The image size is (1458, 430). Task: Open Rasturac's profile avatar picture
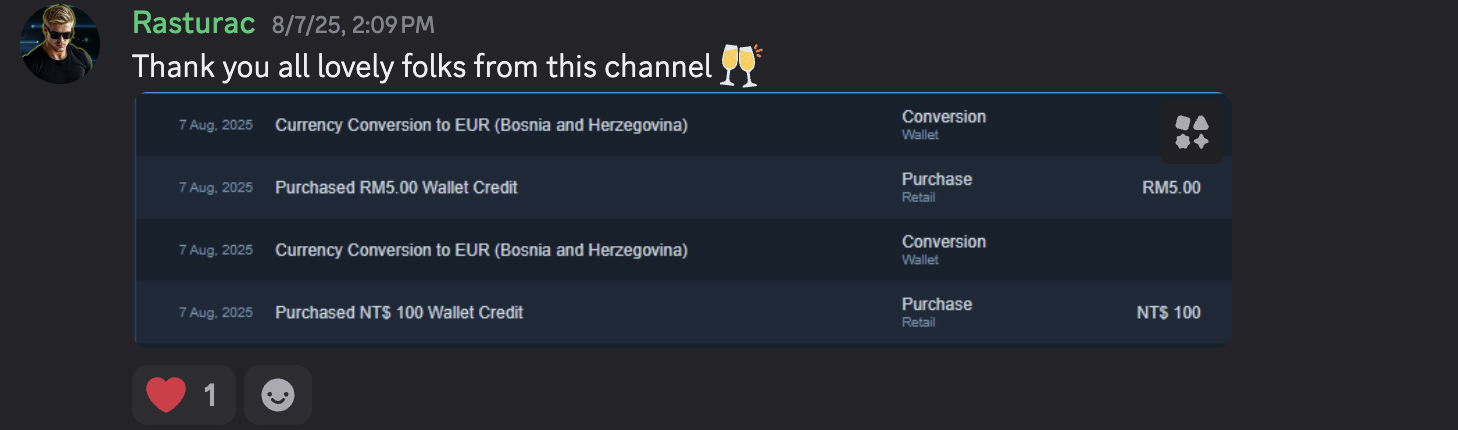point(60,44)
